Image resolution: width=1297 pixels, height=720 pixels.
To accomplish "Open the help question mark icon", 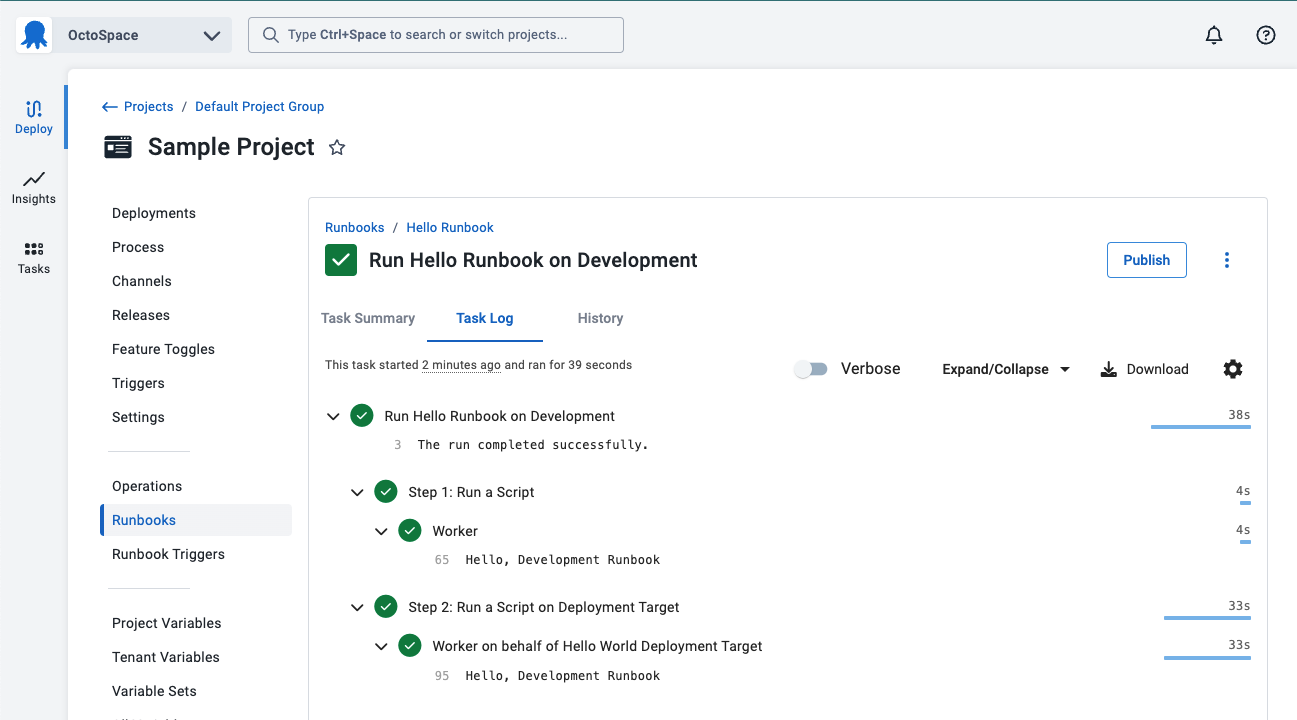I will coord(1266,35).
